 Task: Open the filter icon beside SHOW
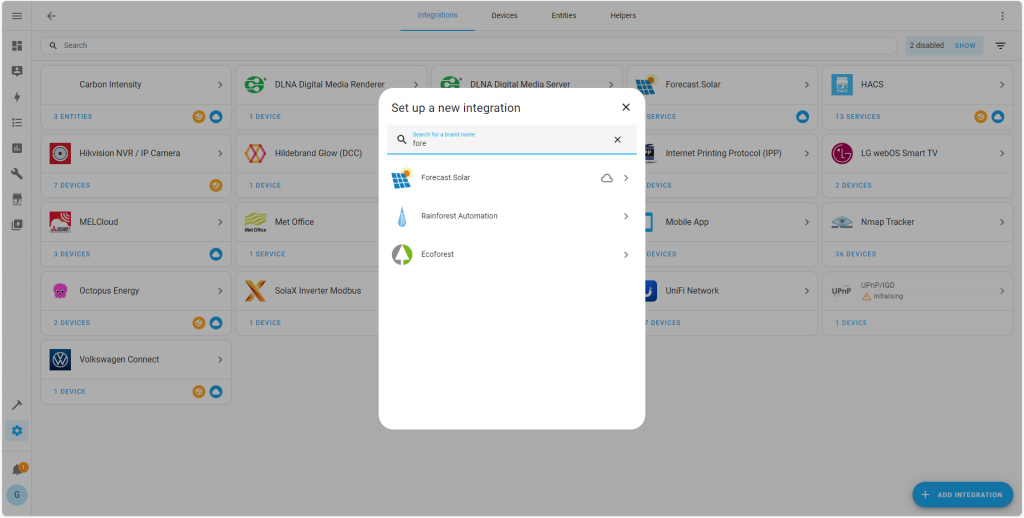click(1000, 46)
